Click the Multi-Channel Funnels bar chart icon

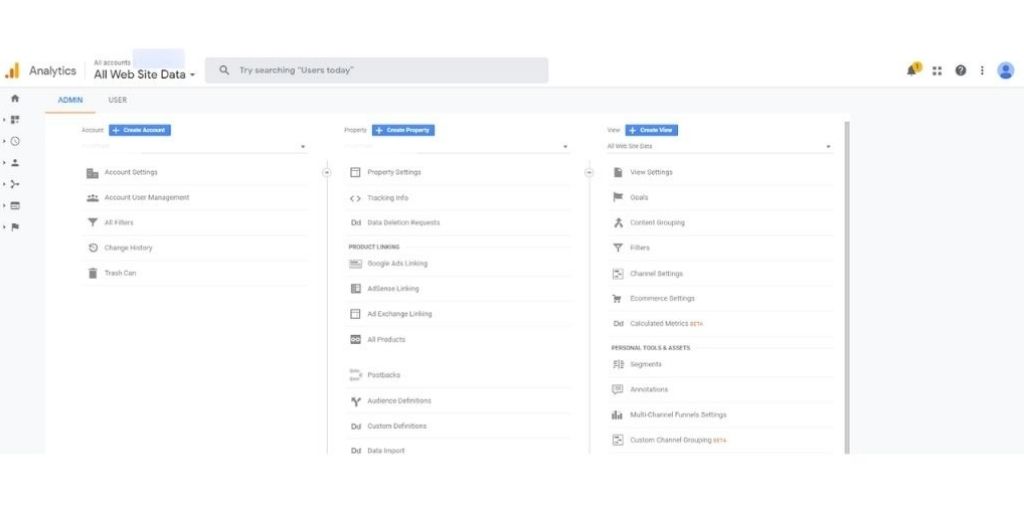[x=618, y=415]
